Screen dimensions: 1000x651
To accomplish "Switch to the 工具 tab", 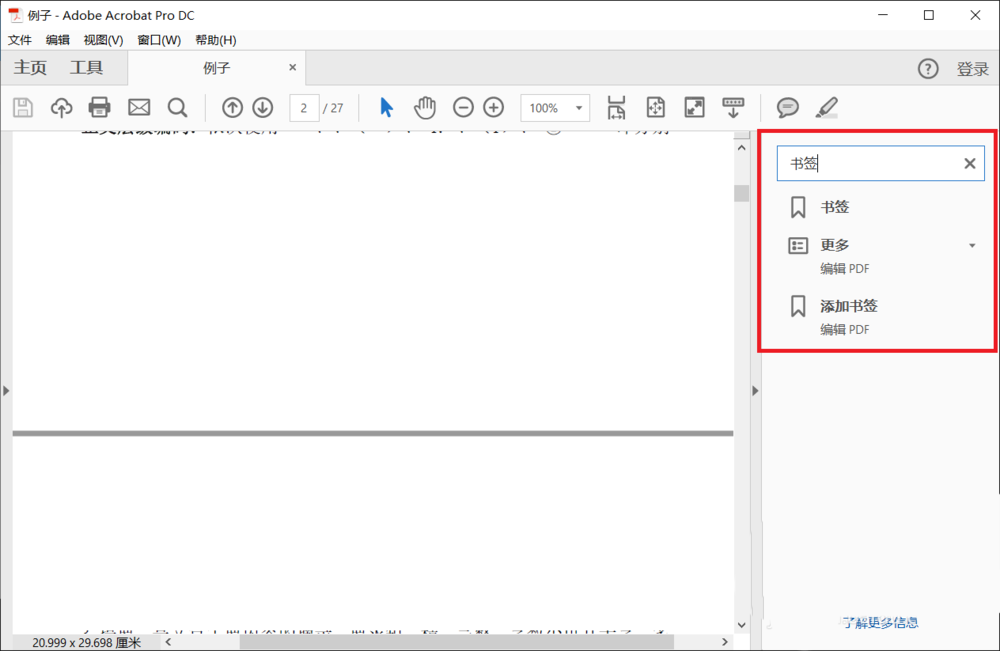I will (x=86, y=68).
